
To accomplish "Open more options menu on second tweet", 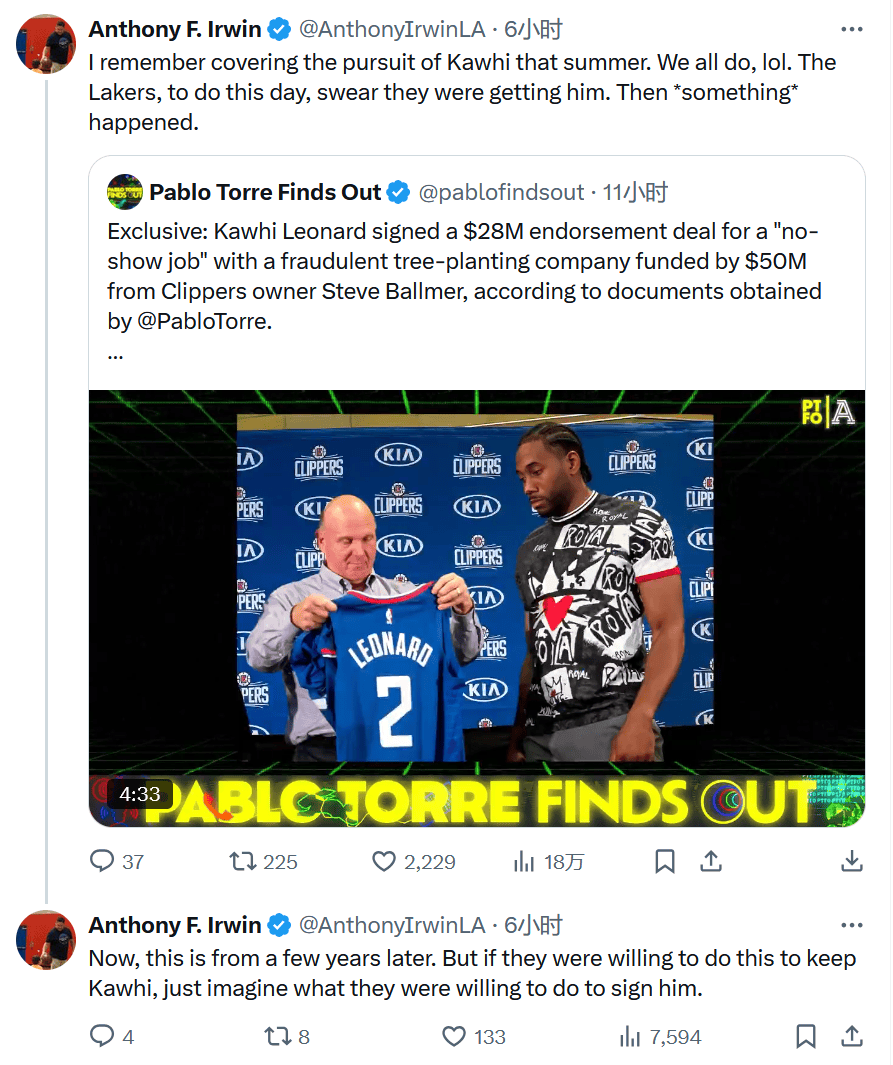I will (x=851, y=925).
